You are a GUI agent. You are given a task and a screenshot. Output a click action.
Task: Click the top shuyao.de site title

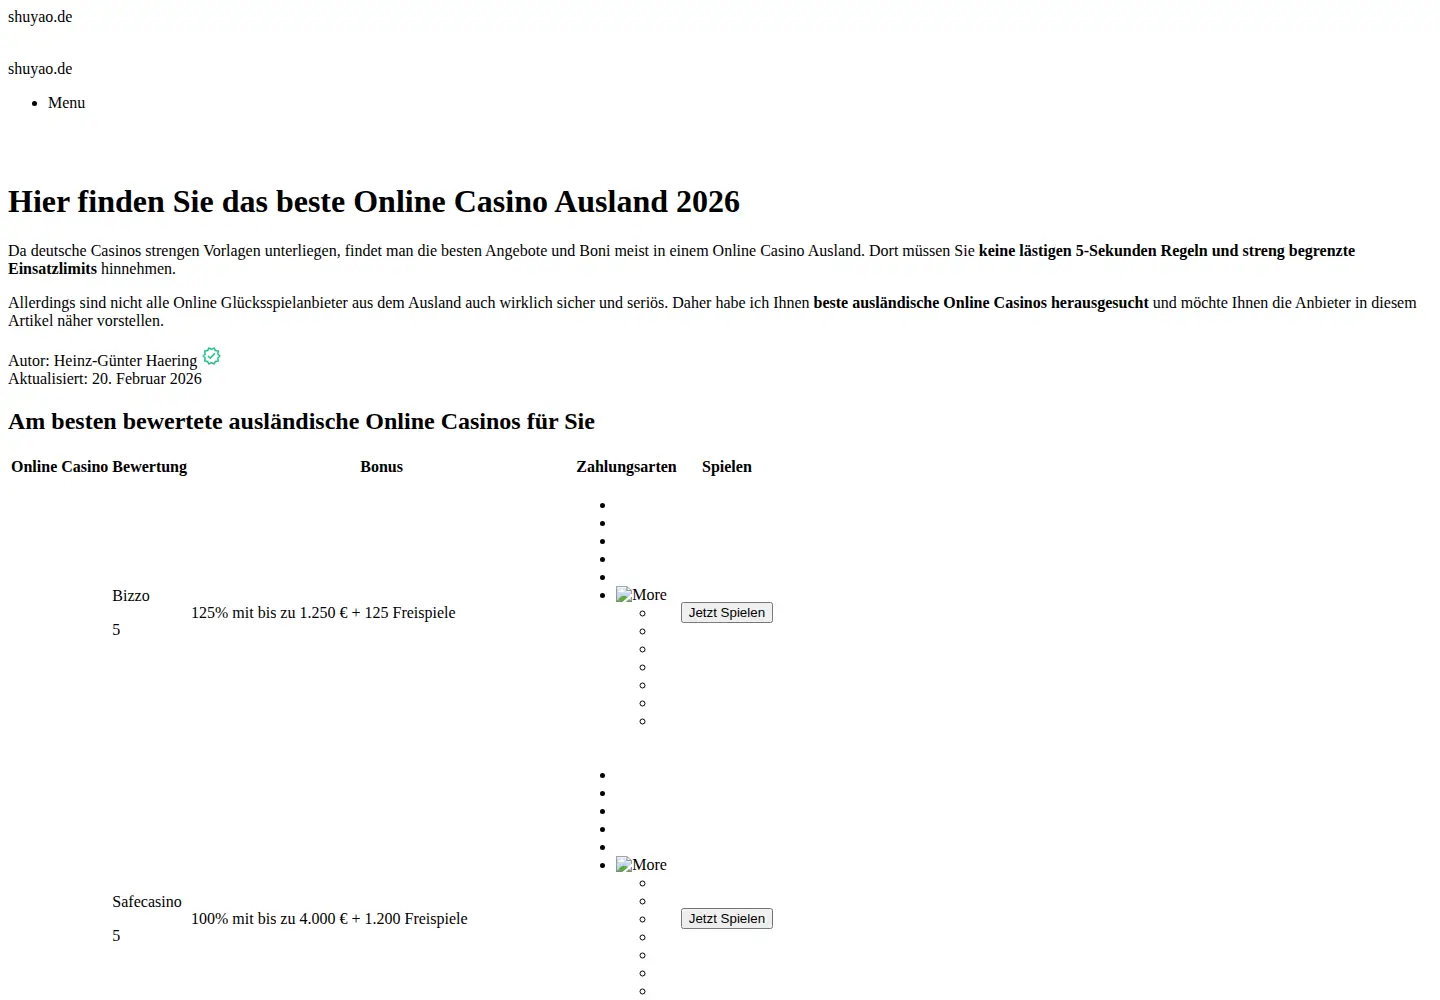click(x=40, y=17)
